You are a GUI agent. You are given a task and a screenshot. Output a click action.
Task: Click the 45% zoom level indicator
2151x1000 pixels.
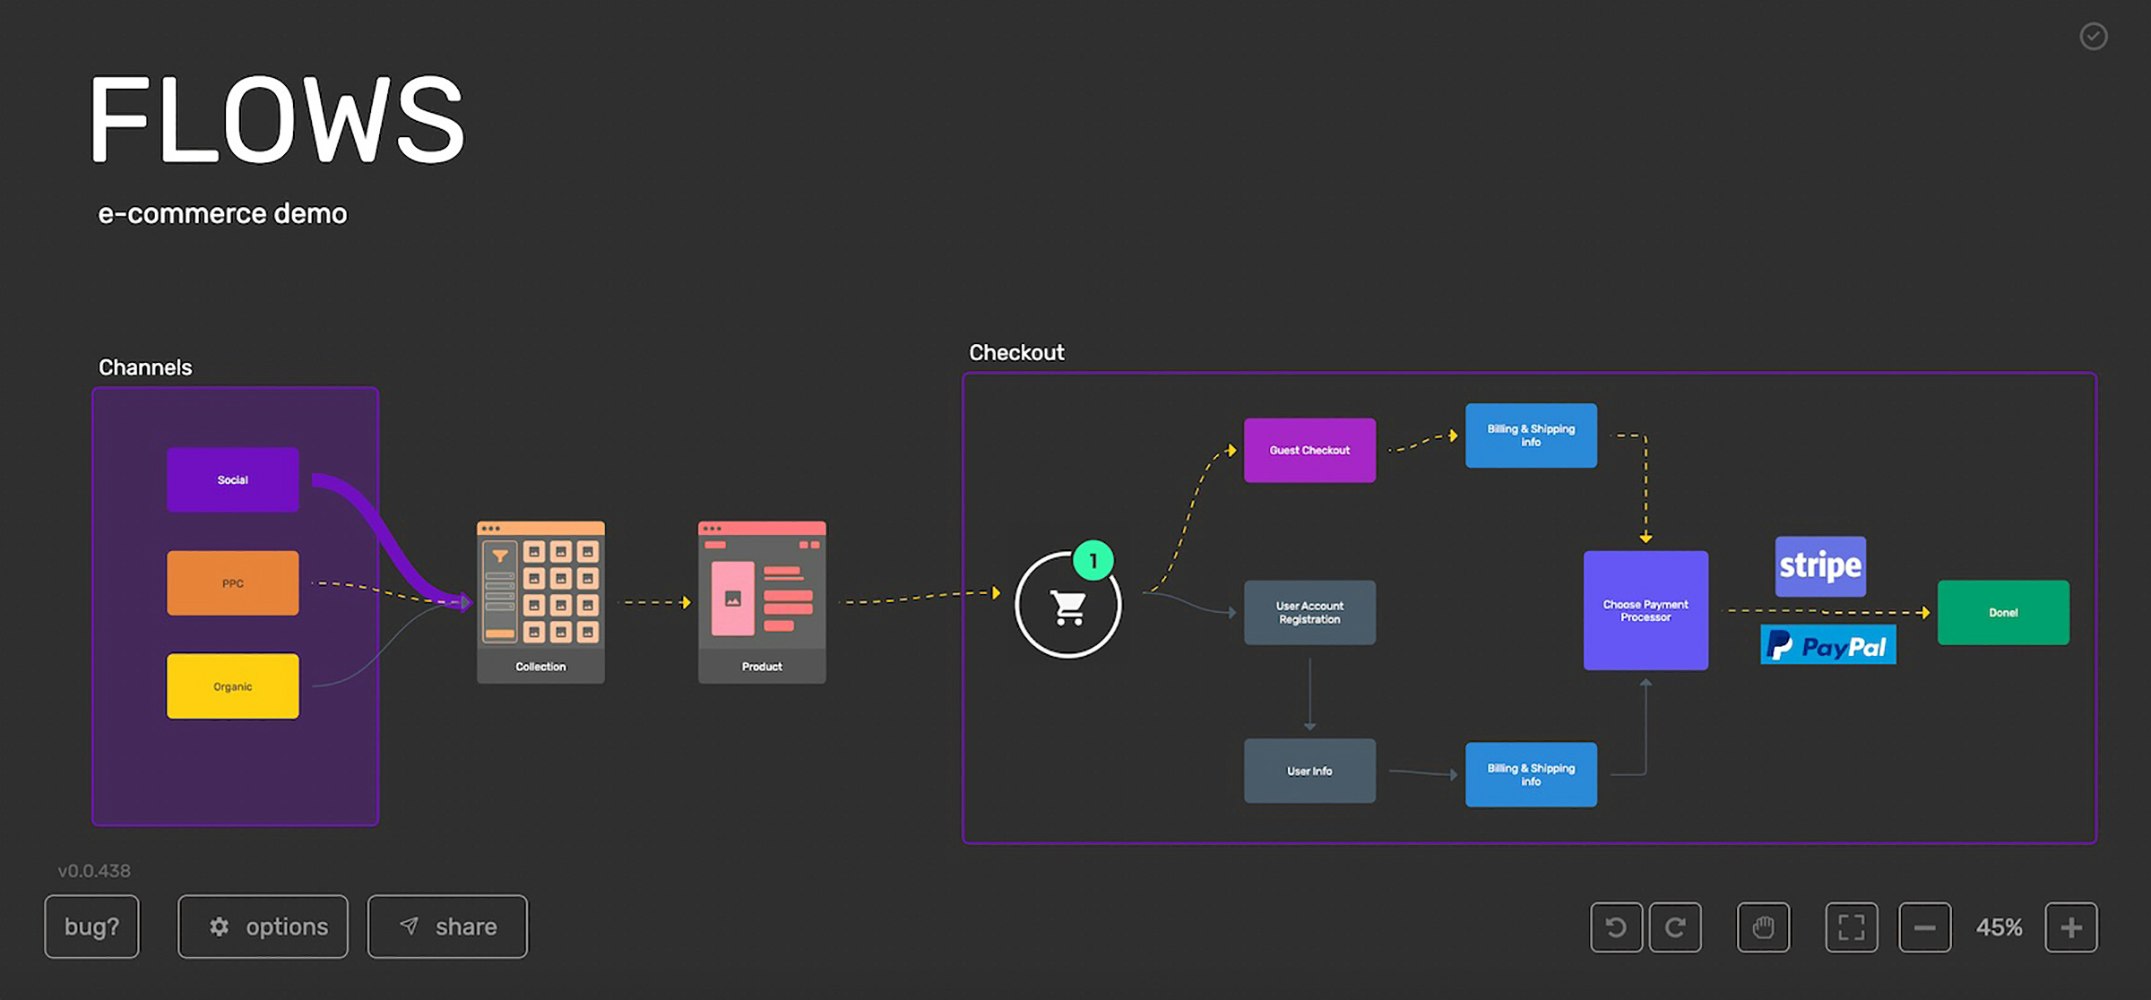pyautogui.click(x=1997, y=927)
